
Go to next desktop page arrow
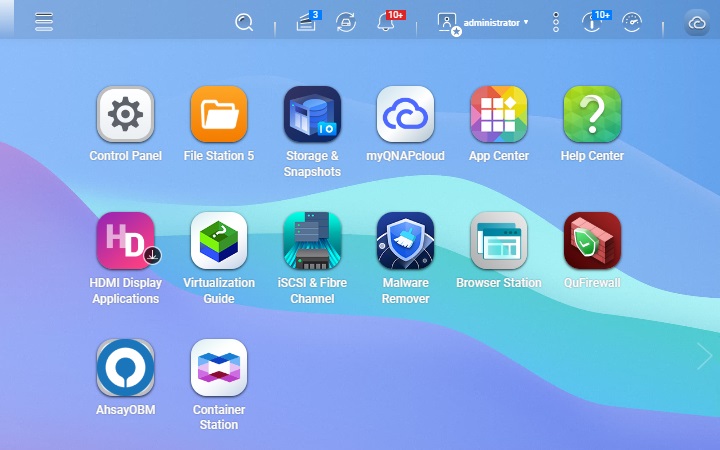click(x=704, y=355)
